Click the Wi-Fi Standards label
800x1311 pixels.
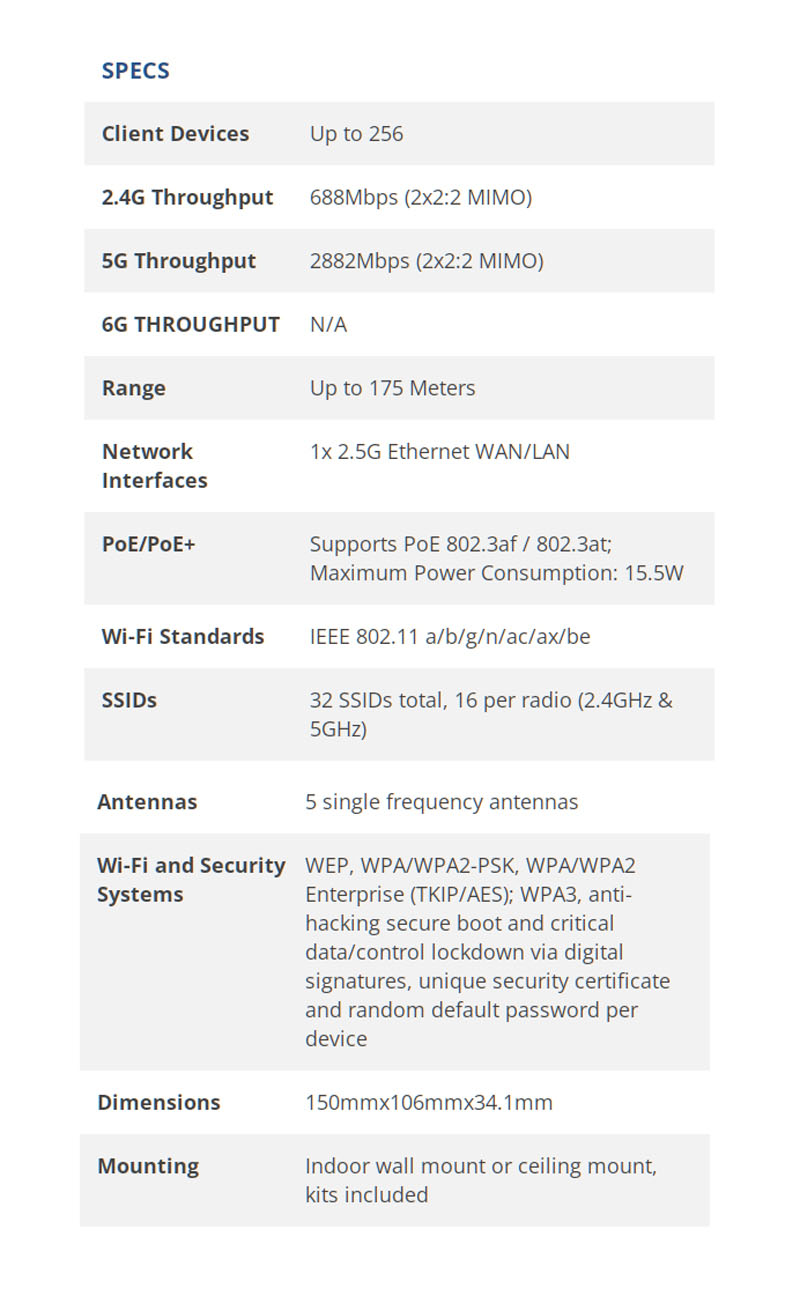tap(183, 637)
